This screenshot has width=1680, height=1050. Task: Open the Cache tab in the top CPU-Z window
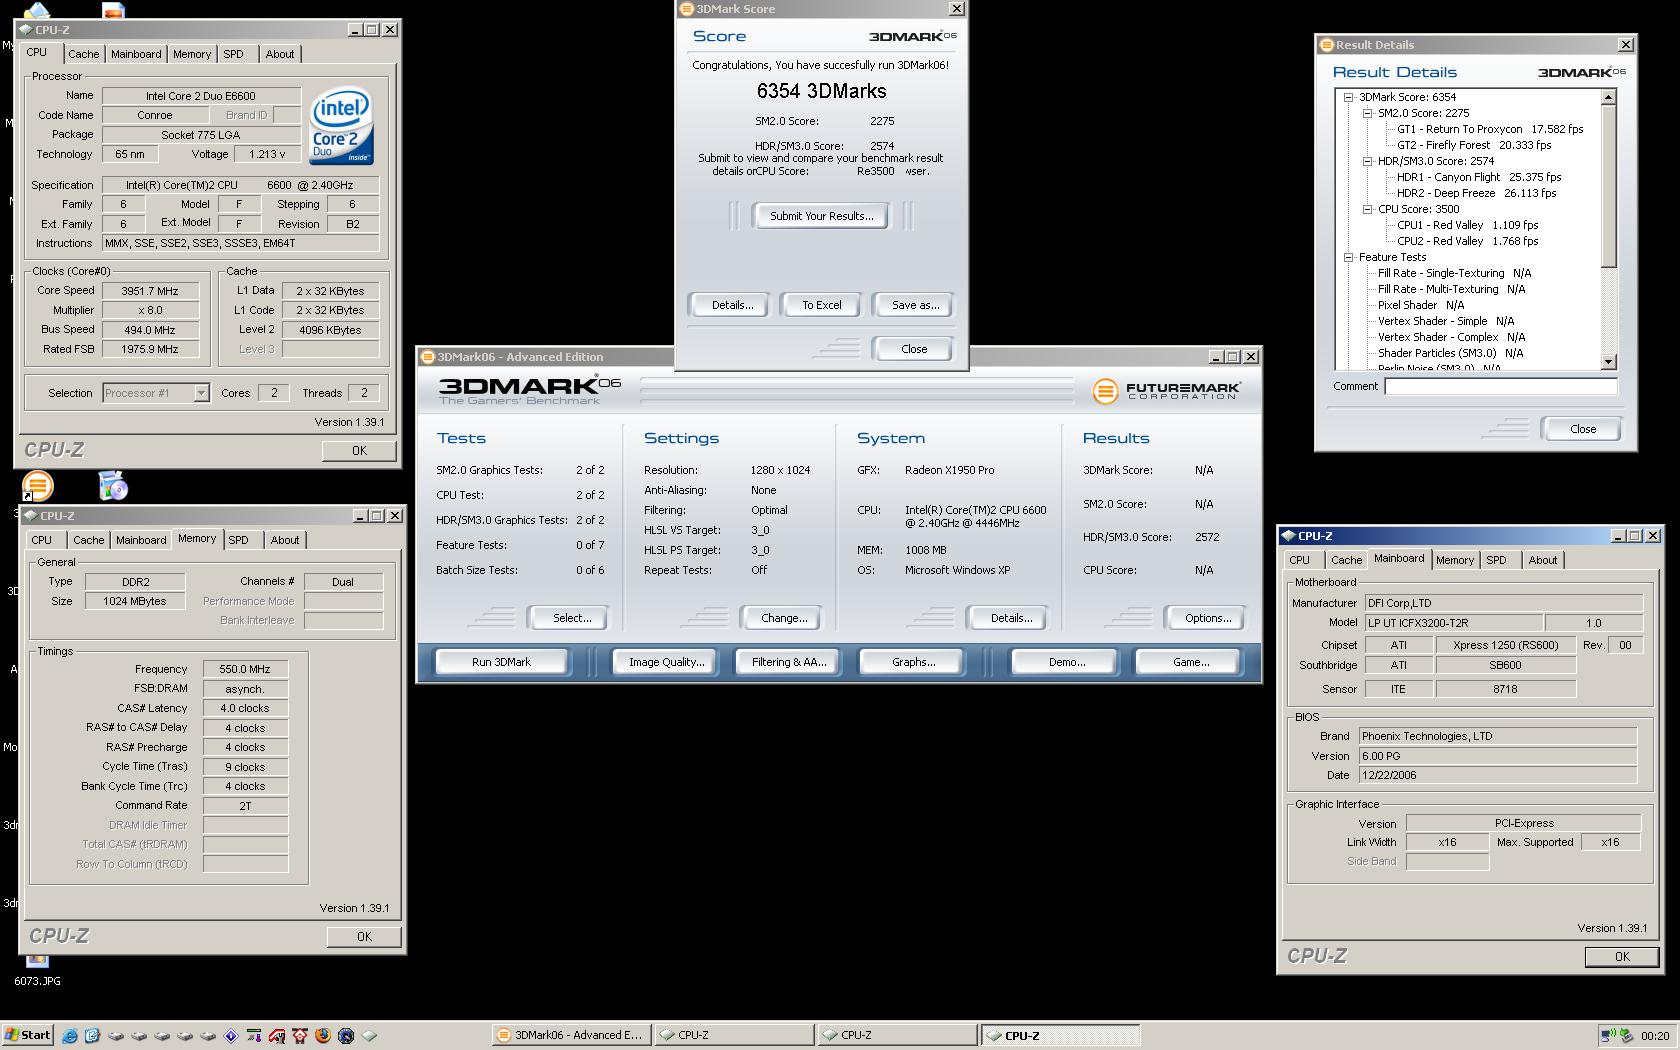click(x=83, y=54)
